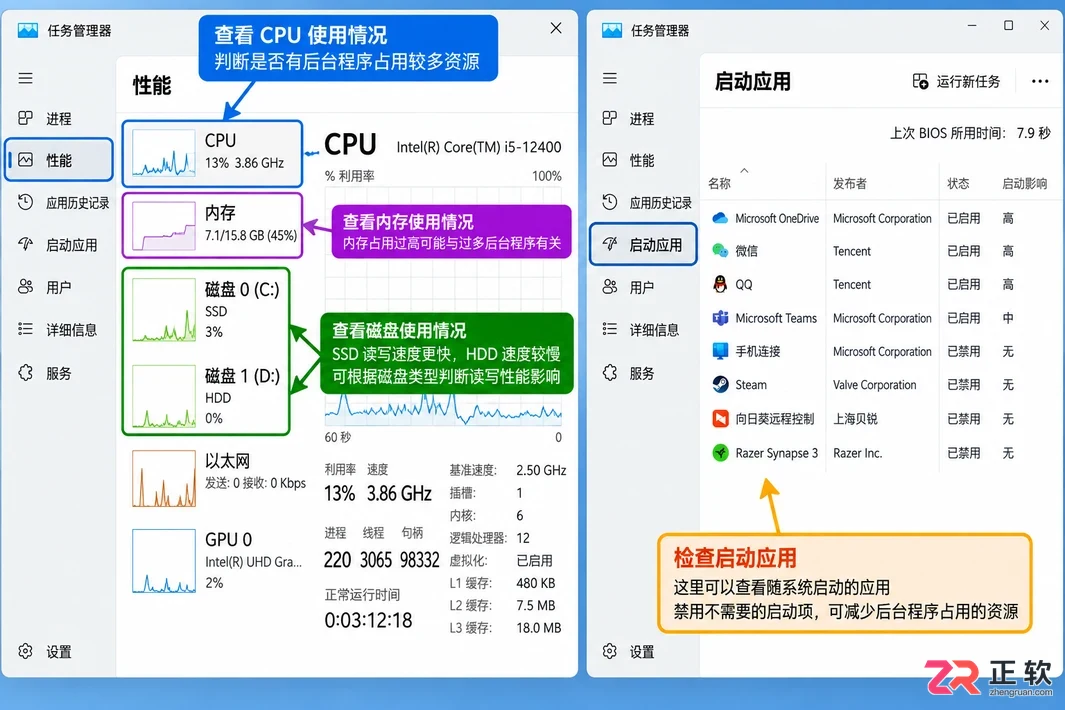Maximize the right Task Manager window
1065x710 pixels.
[x=1009, y=26]
